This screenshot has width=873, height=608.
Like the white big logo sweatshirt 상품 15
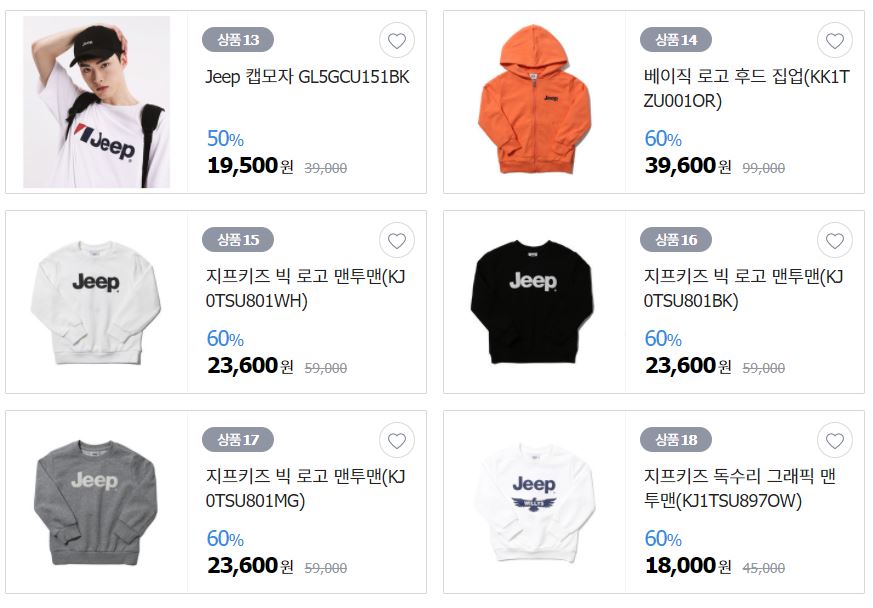pyautogui.click(x=396, y=241)
